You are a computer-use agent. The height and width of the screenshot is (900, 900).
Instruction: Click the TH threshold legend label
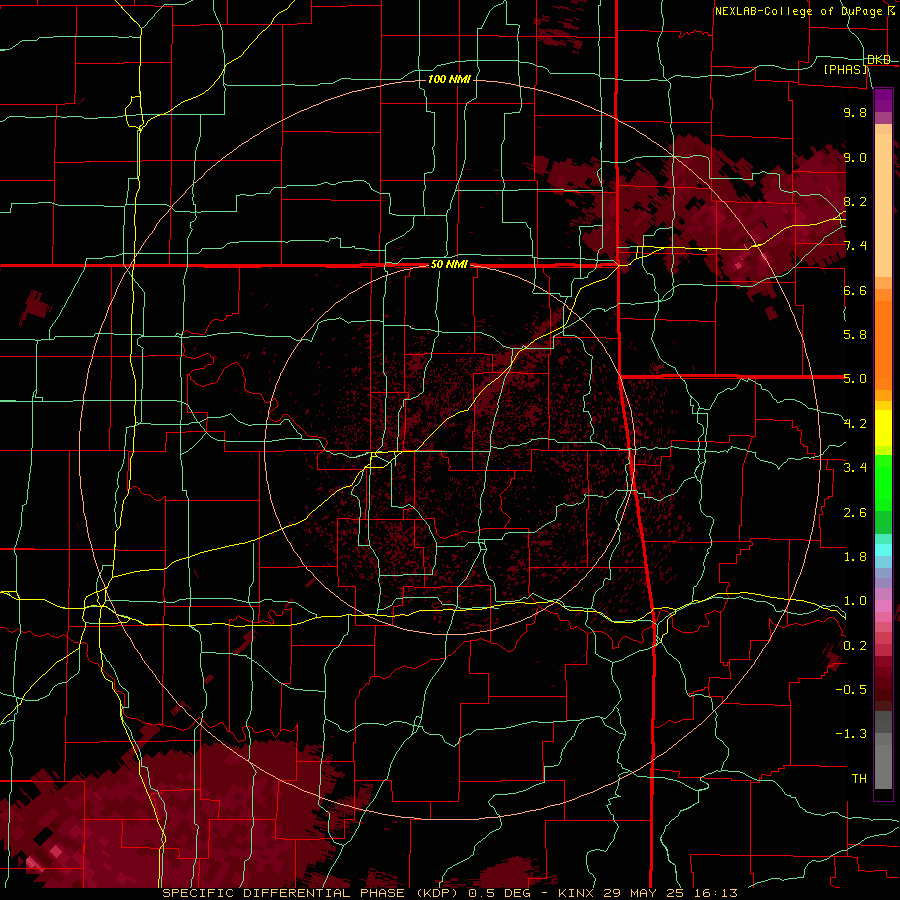859,778
